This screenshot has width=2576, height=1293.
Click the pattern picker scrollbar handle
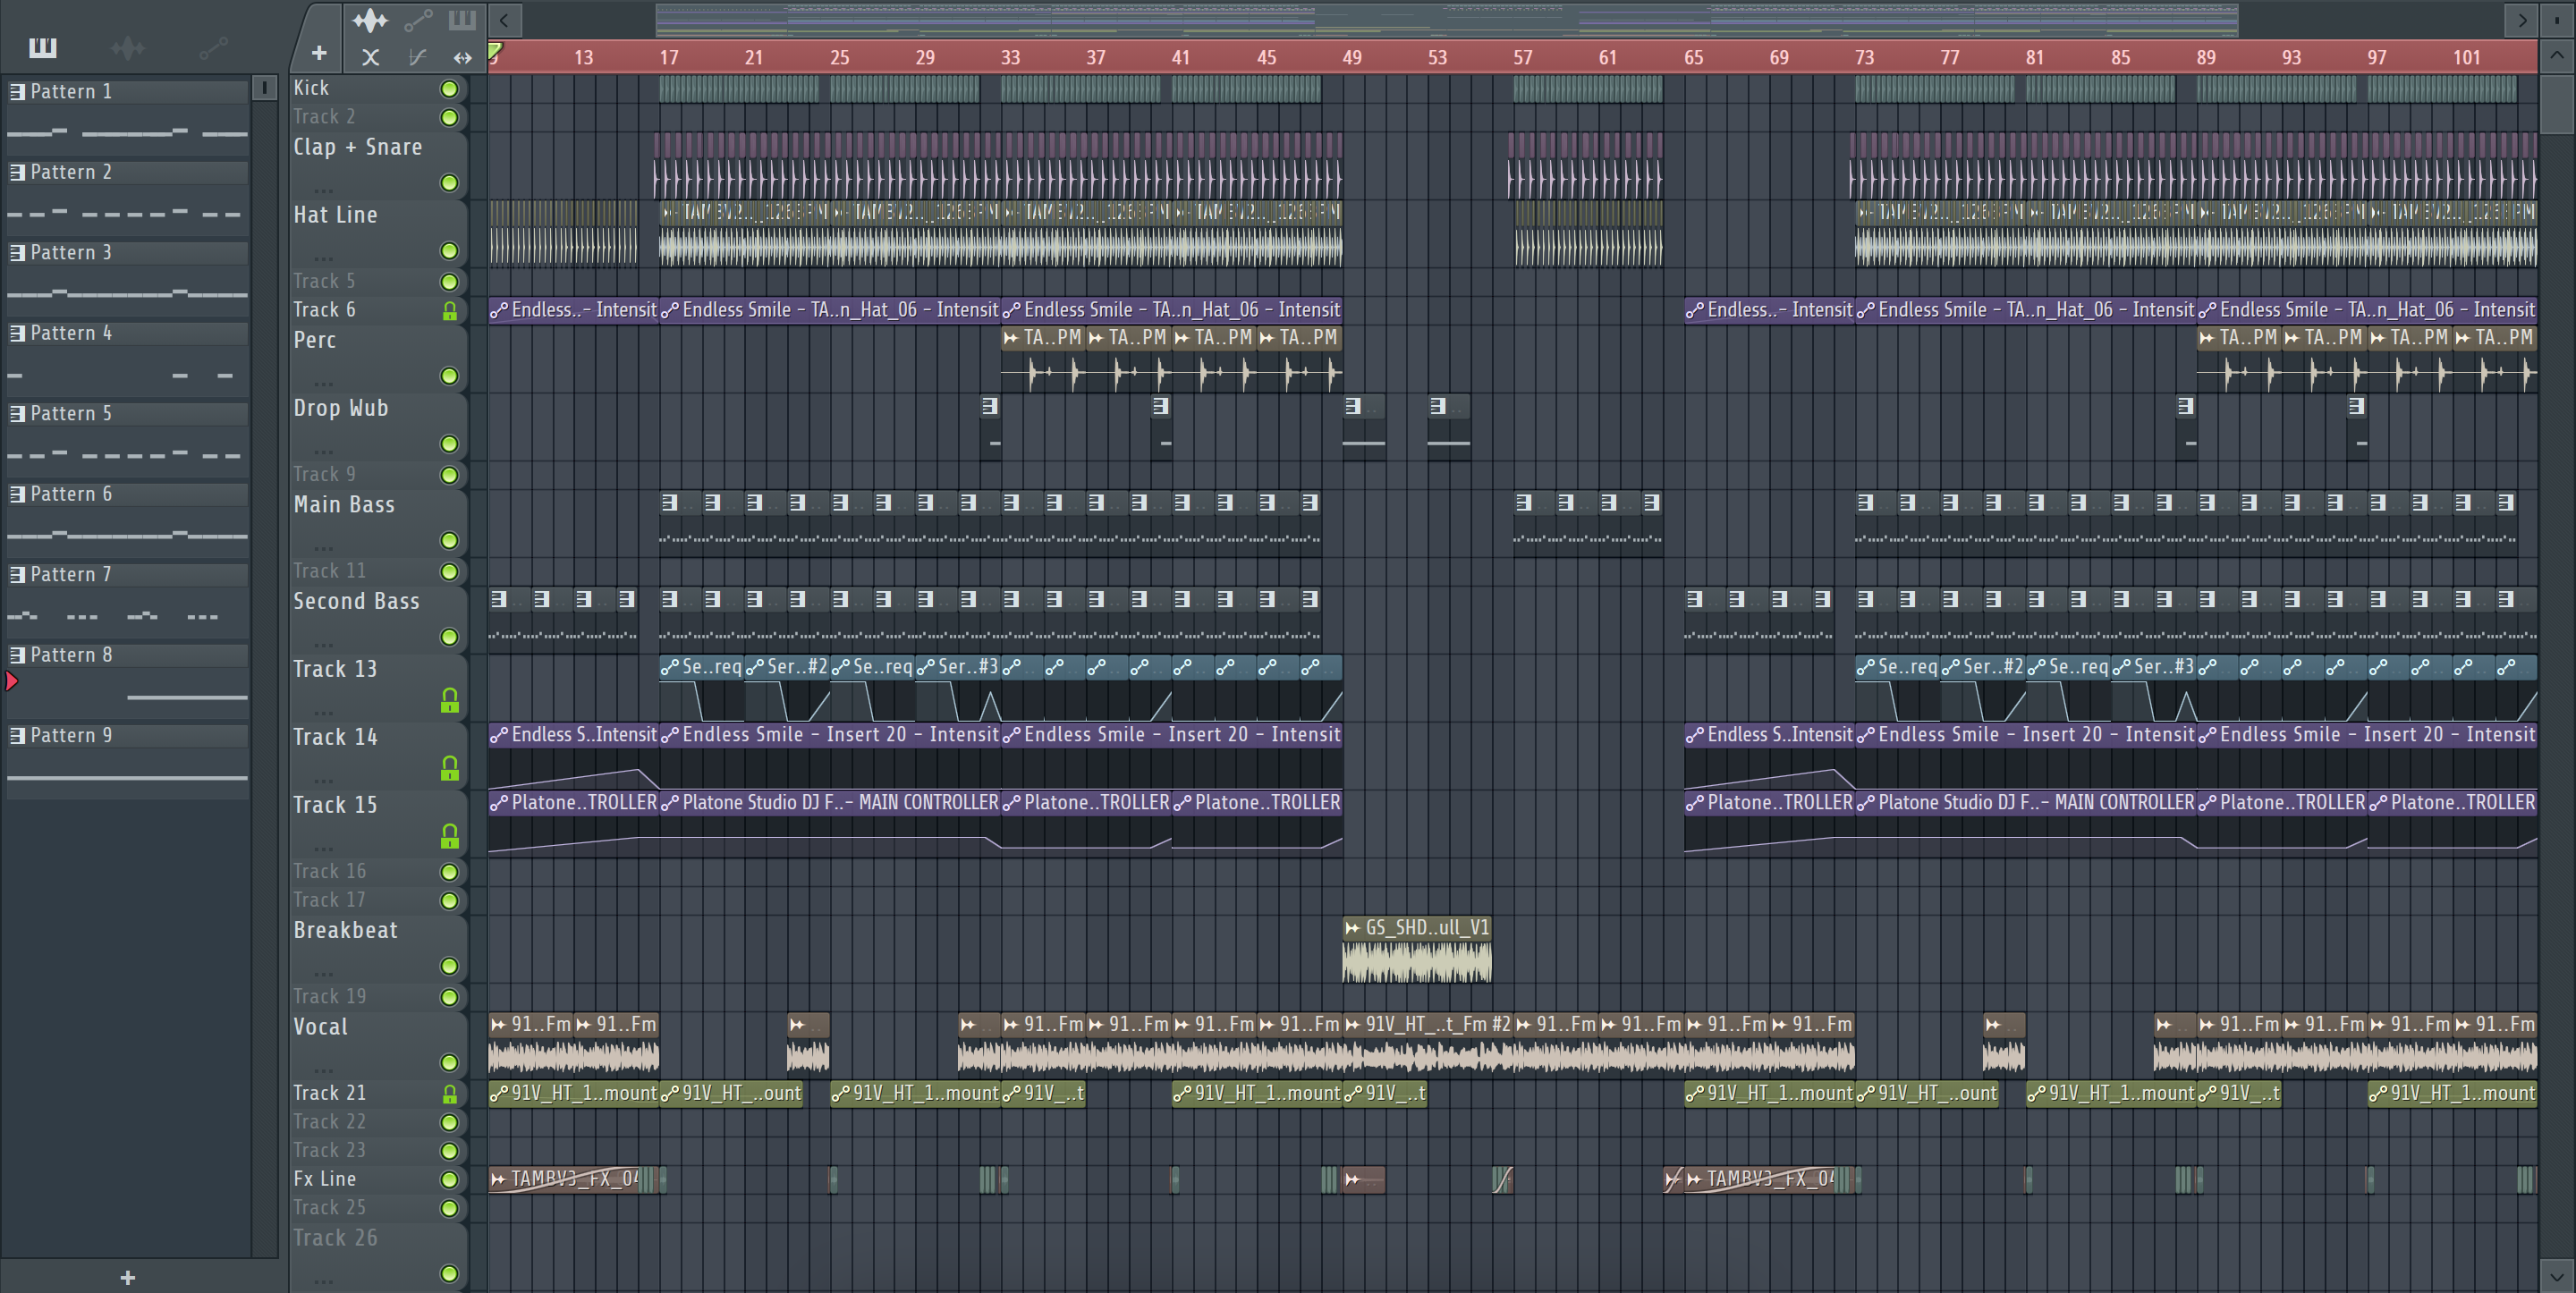point(264,89)
